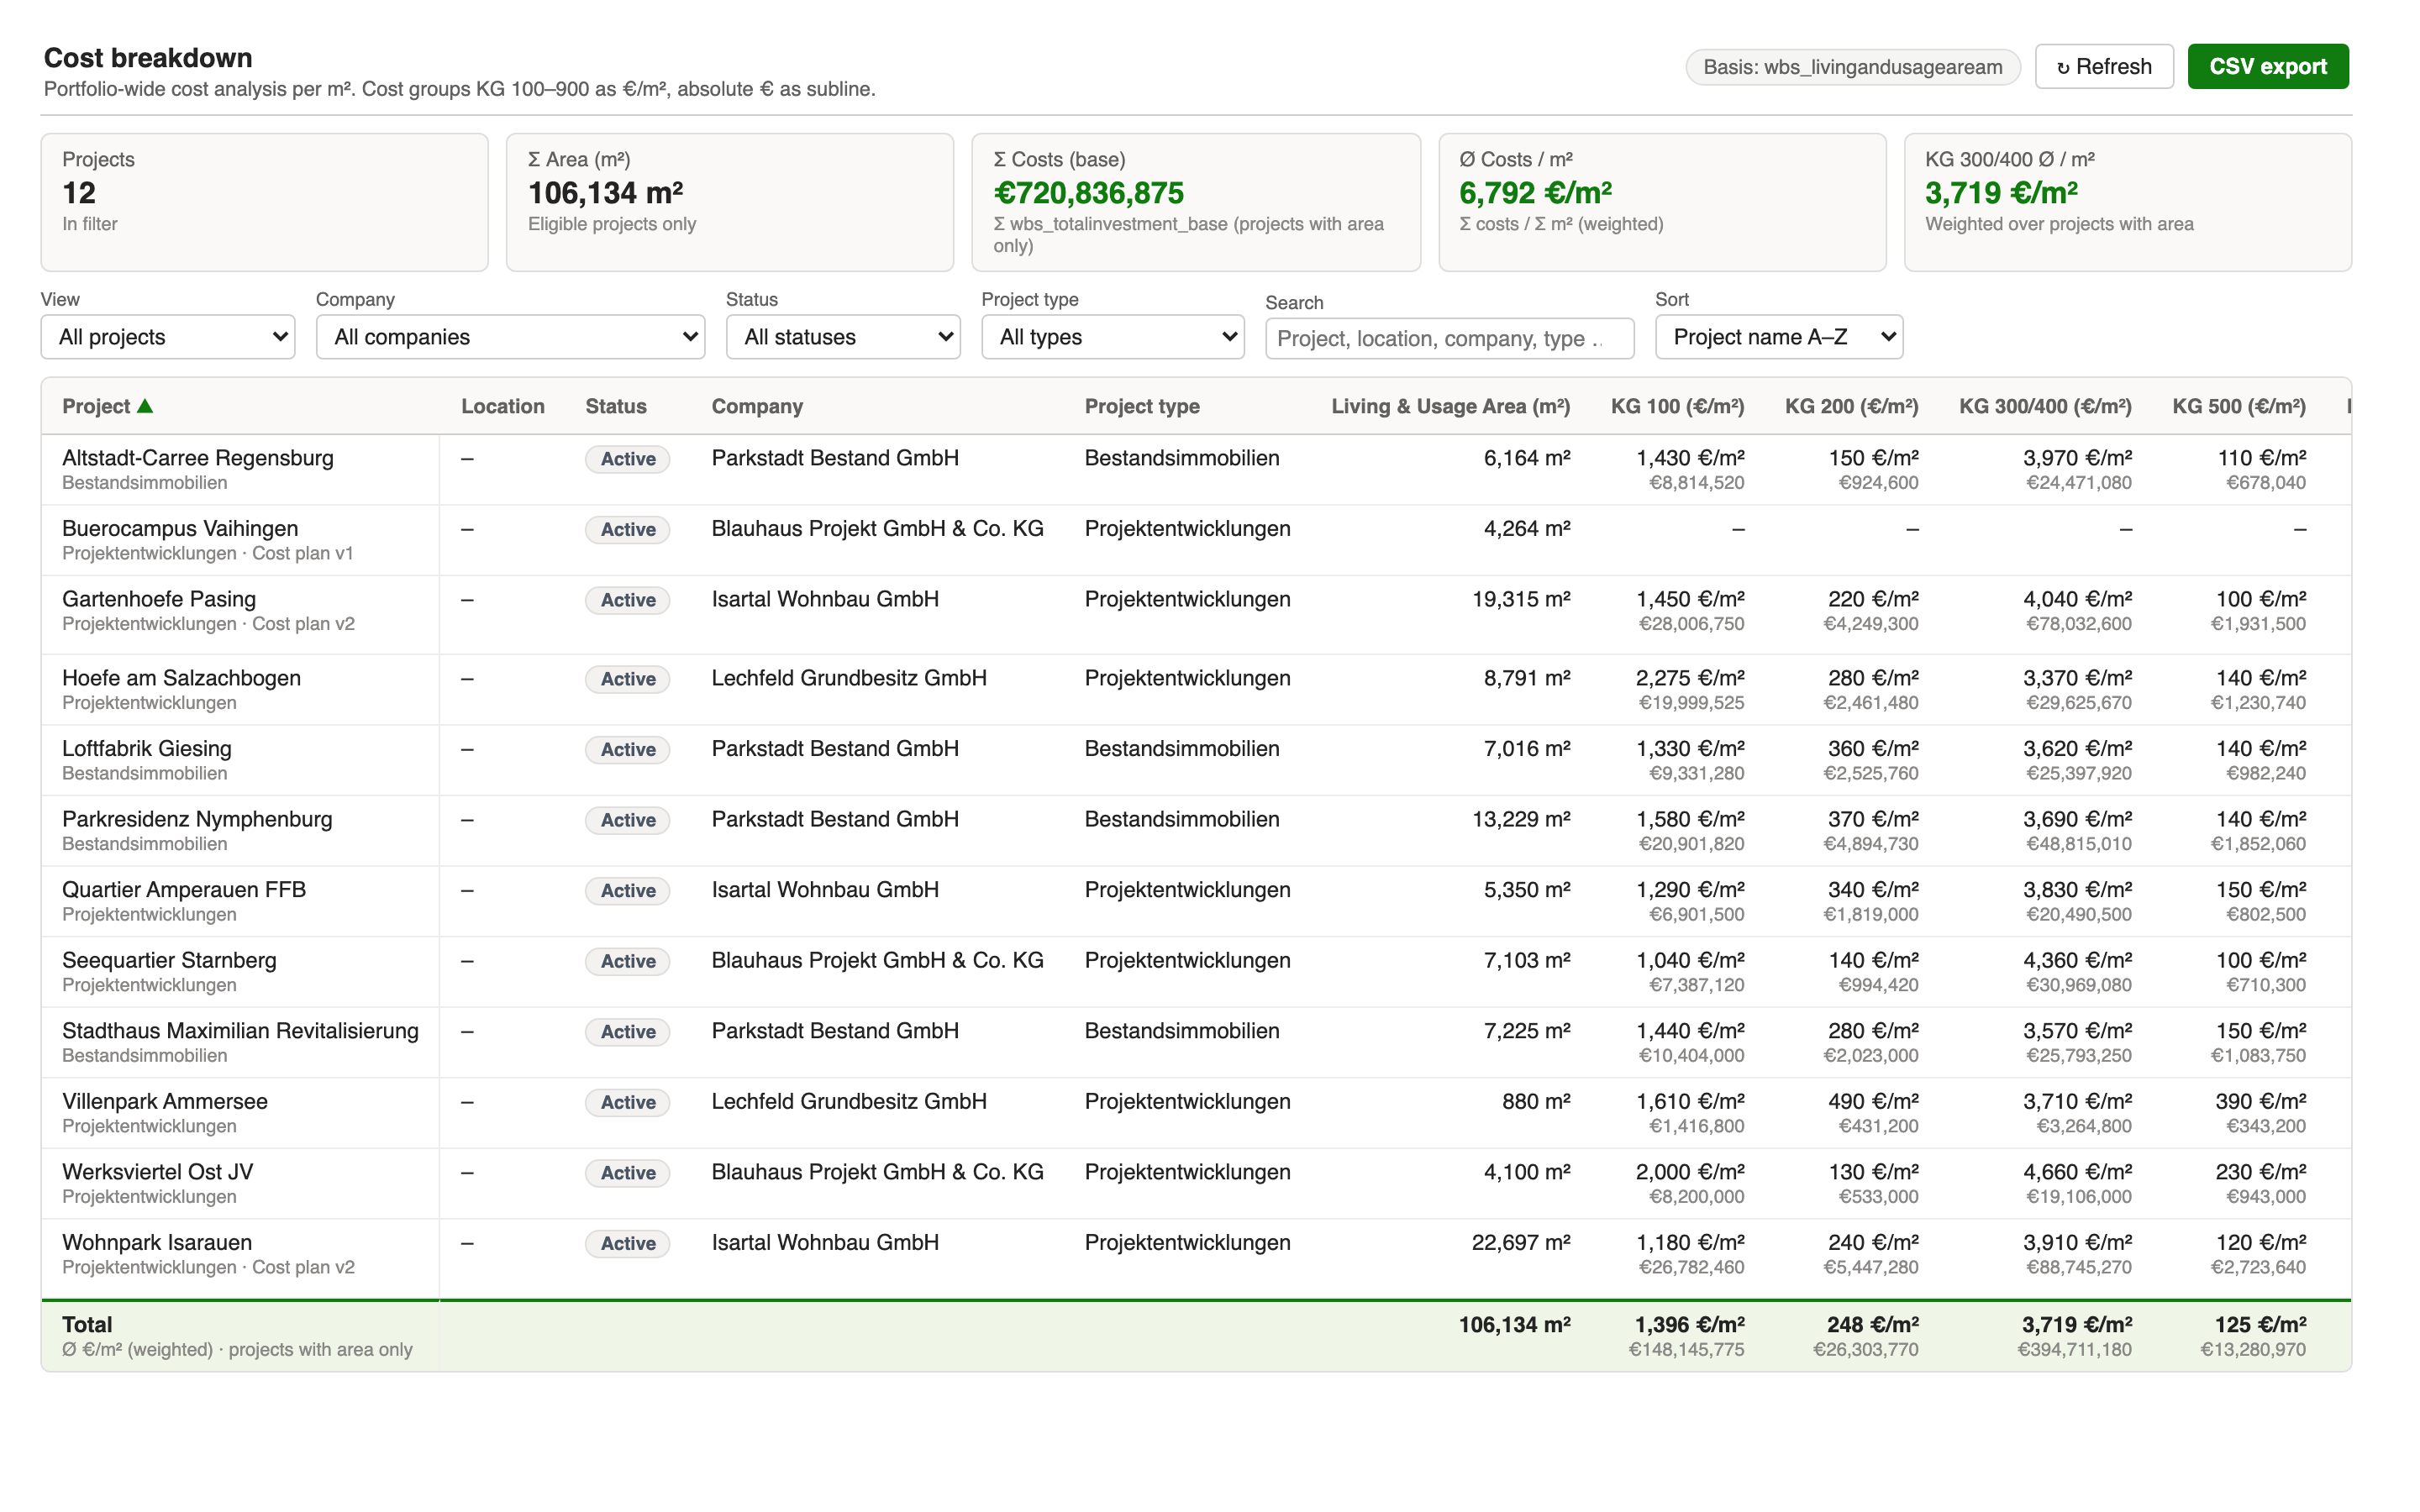This screenshot has width=2420, height=1512.
Task: Sort by Project type column header
Action: coord(1142,406)
